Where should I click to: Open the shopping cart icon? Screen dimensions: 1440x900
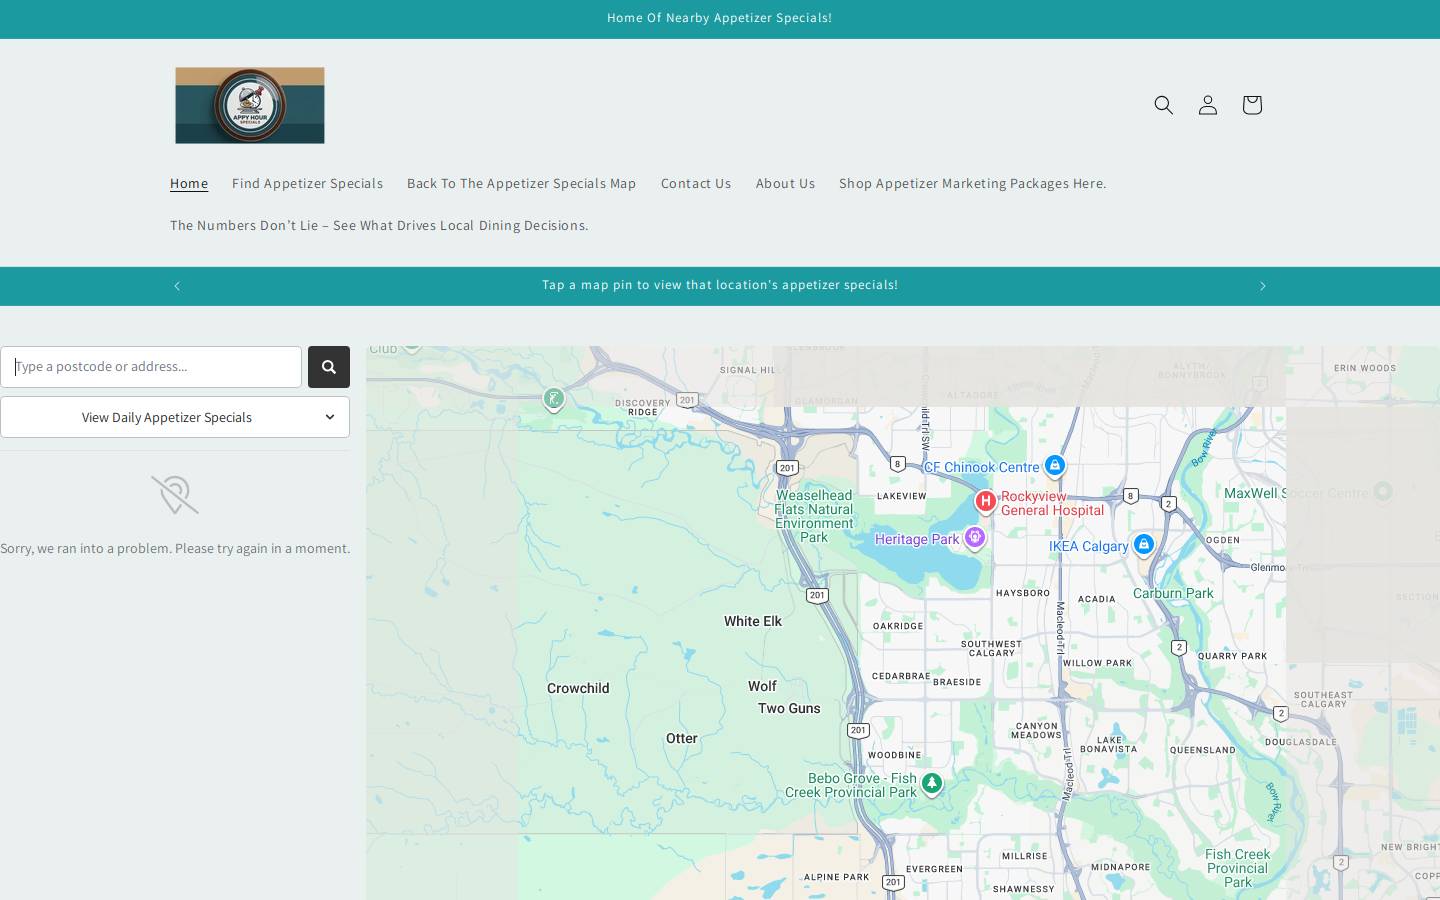[1252, 105]
